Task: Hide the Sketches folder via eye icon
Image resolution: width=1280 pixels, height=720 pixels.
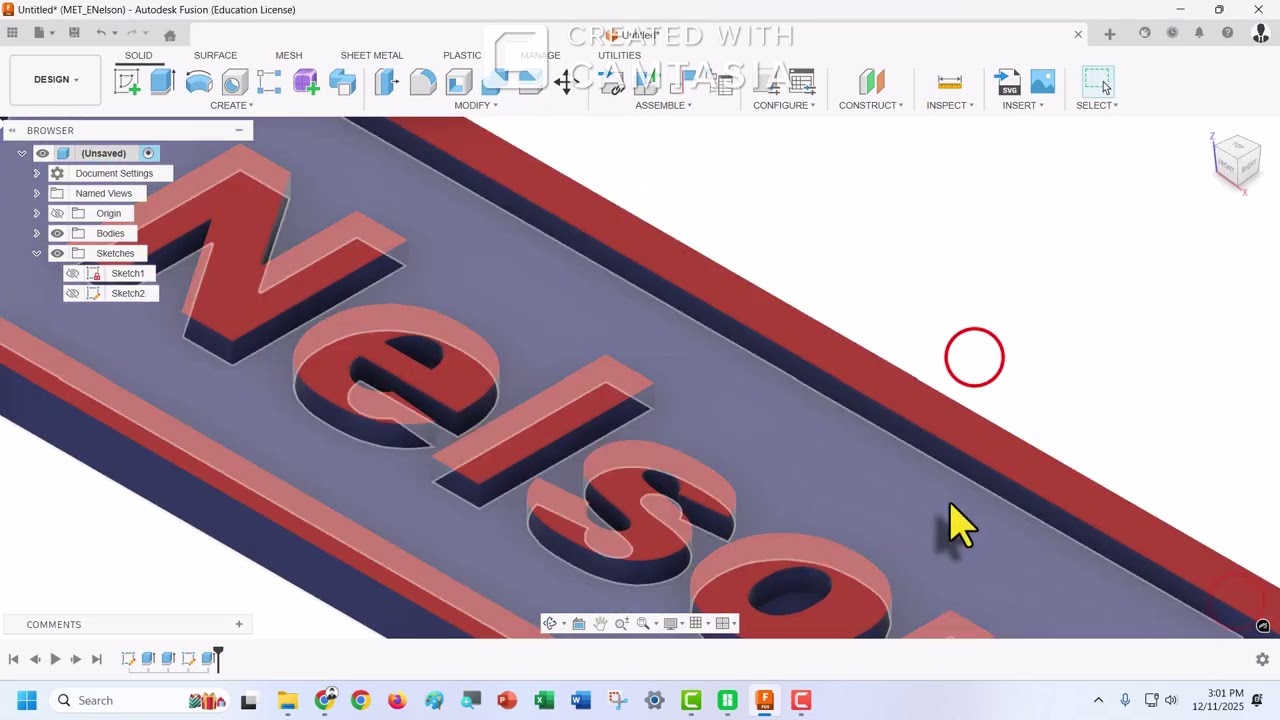Action: 57,253
